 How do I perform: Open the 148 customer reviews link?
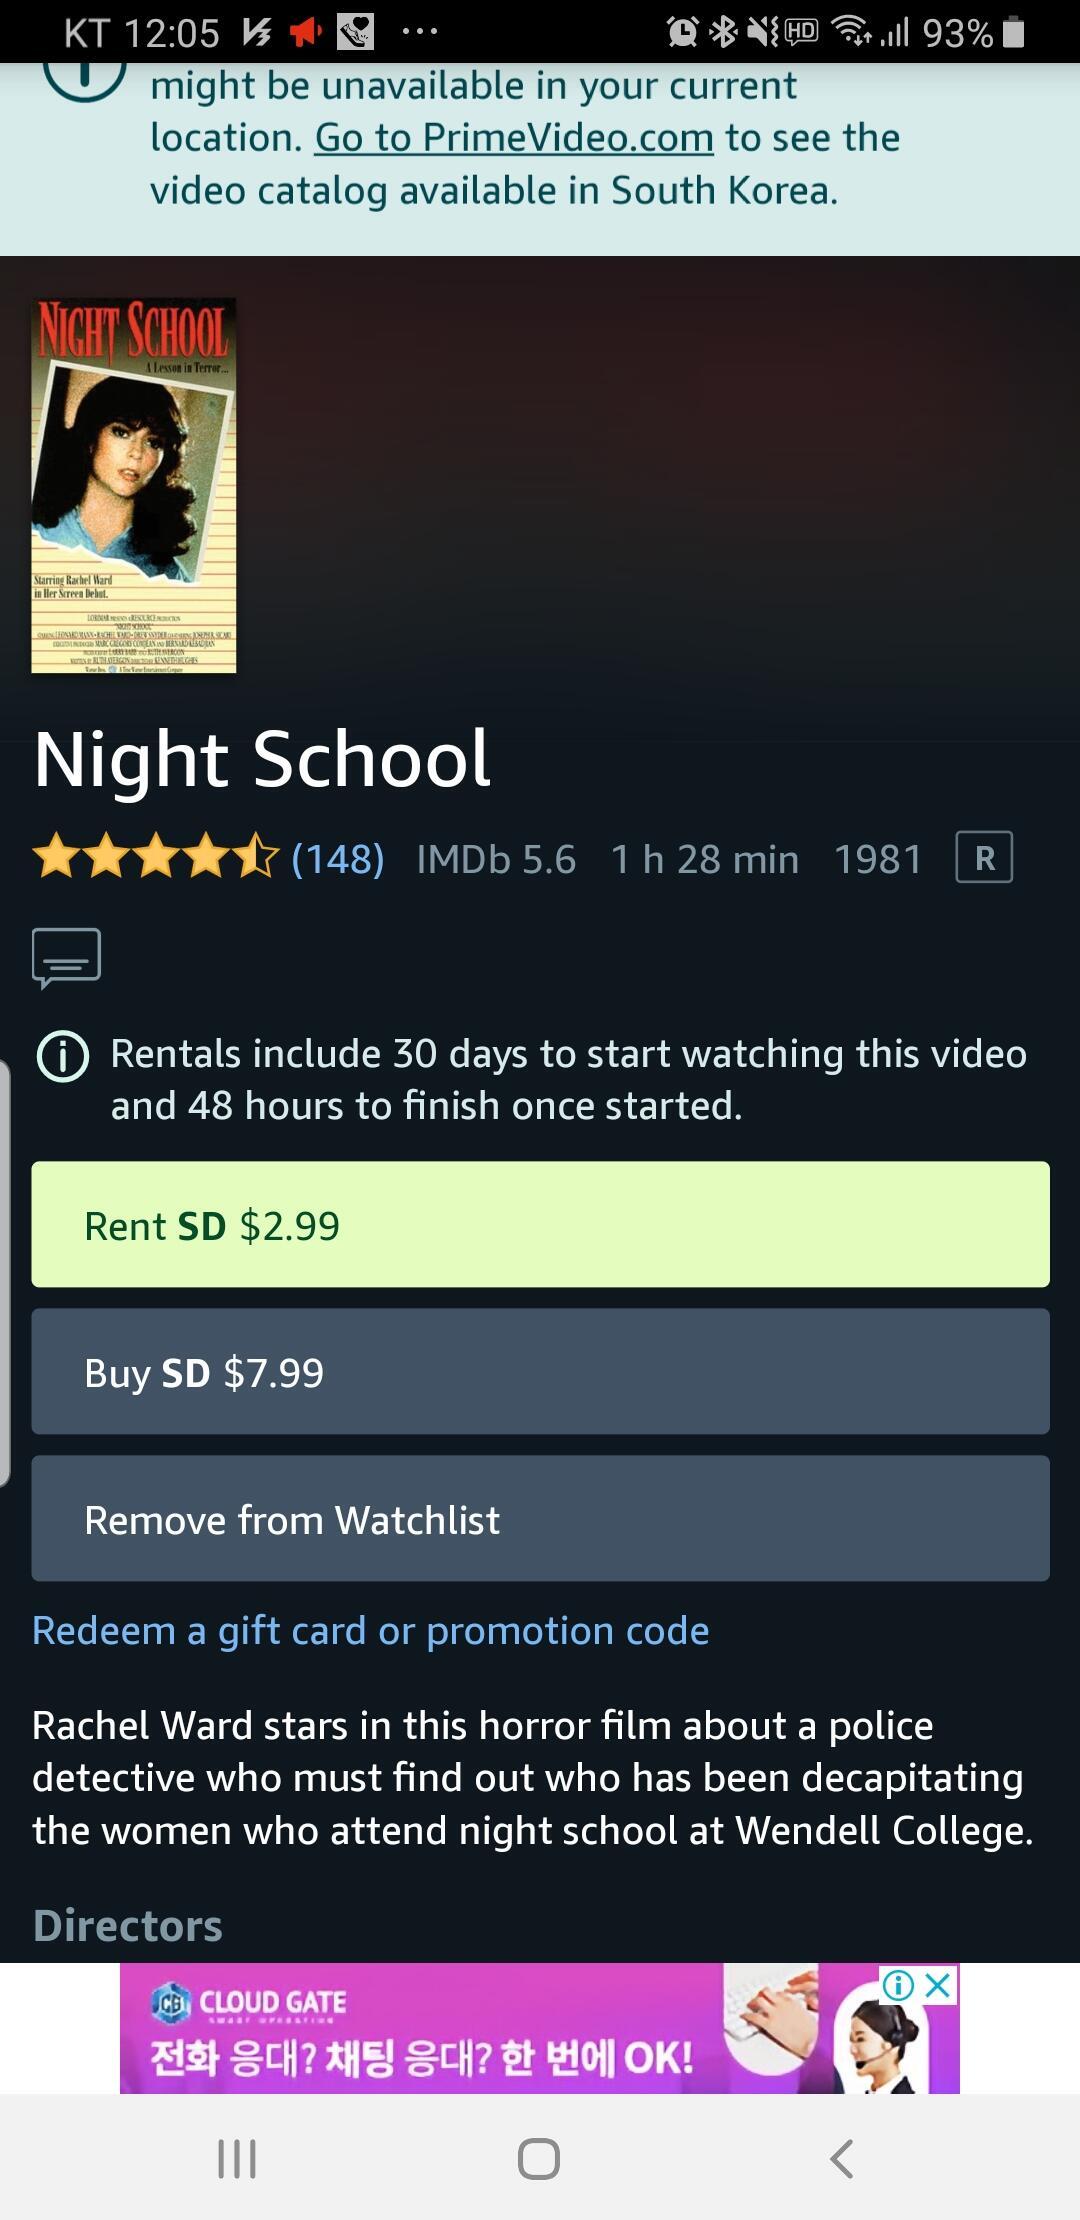(x=338, y=859)
